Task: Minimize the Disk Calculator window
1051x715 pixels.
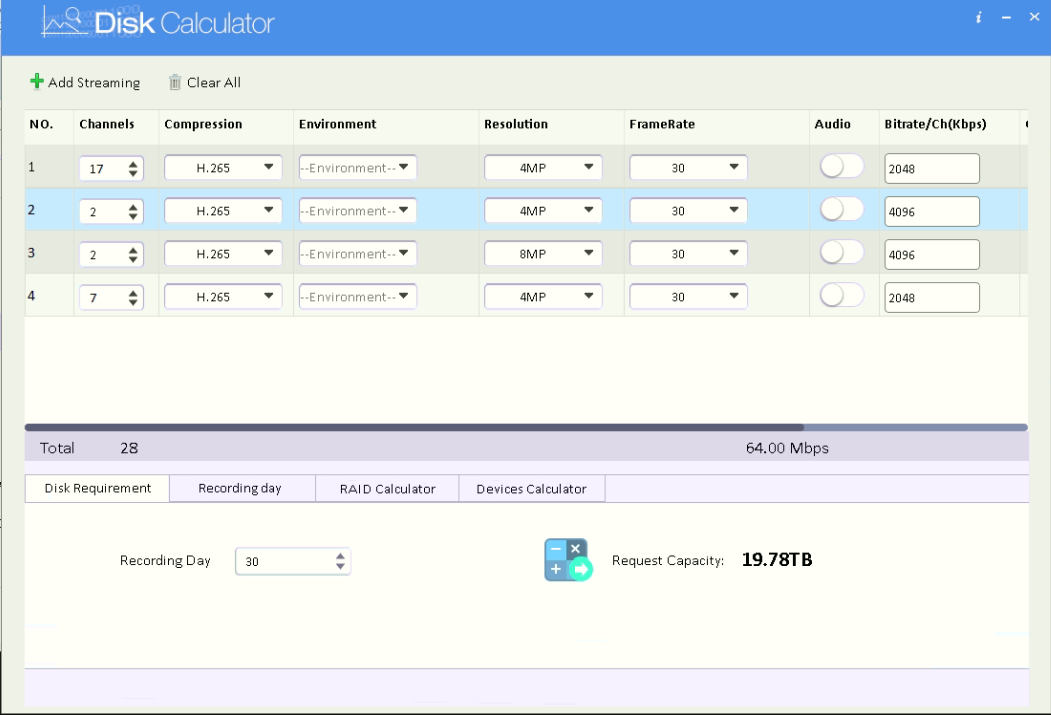Action: 1007,19
